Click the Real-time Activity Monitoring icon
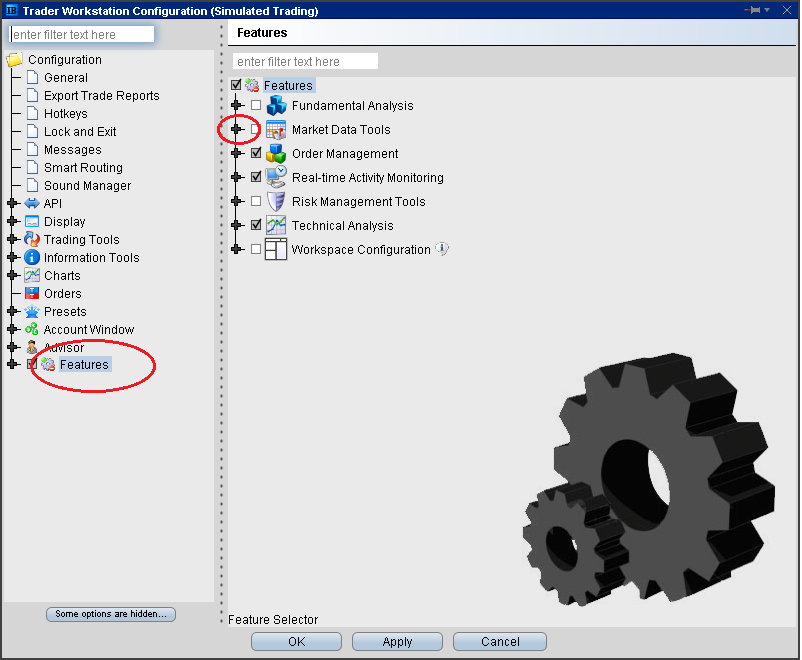Screen dimensions: 802x660 coord(276,177)
